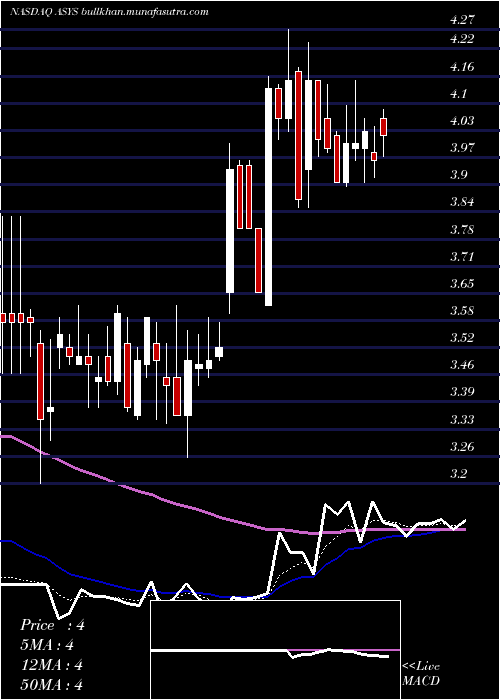The height and width of the screenshot is (700, 500).
Task: Click the '50MA : 4' legend text
Action: 52,685
